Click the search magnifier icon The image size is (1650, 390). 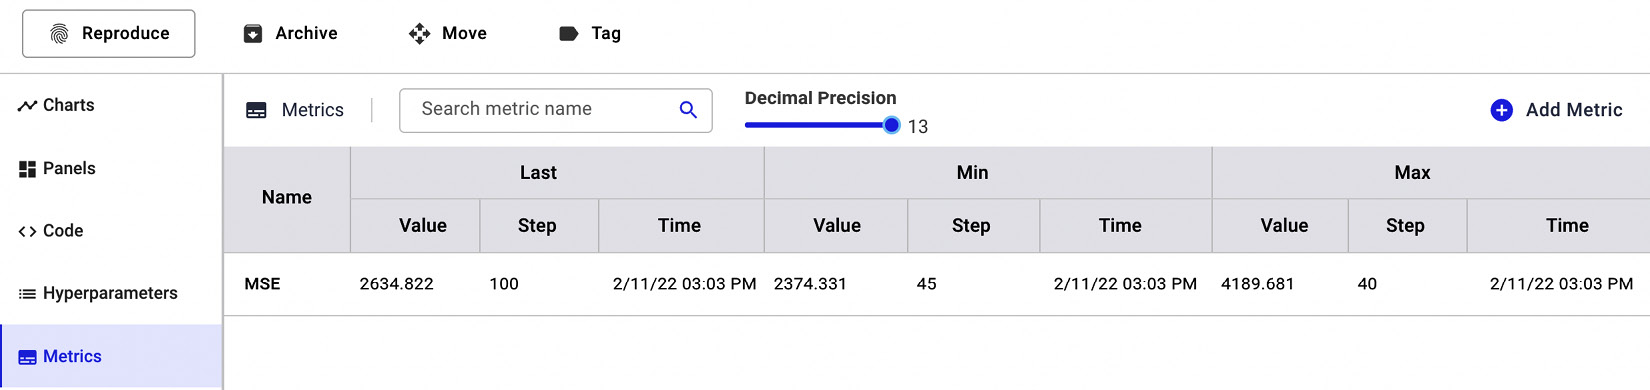[688, 110]
